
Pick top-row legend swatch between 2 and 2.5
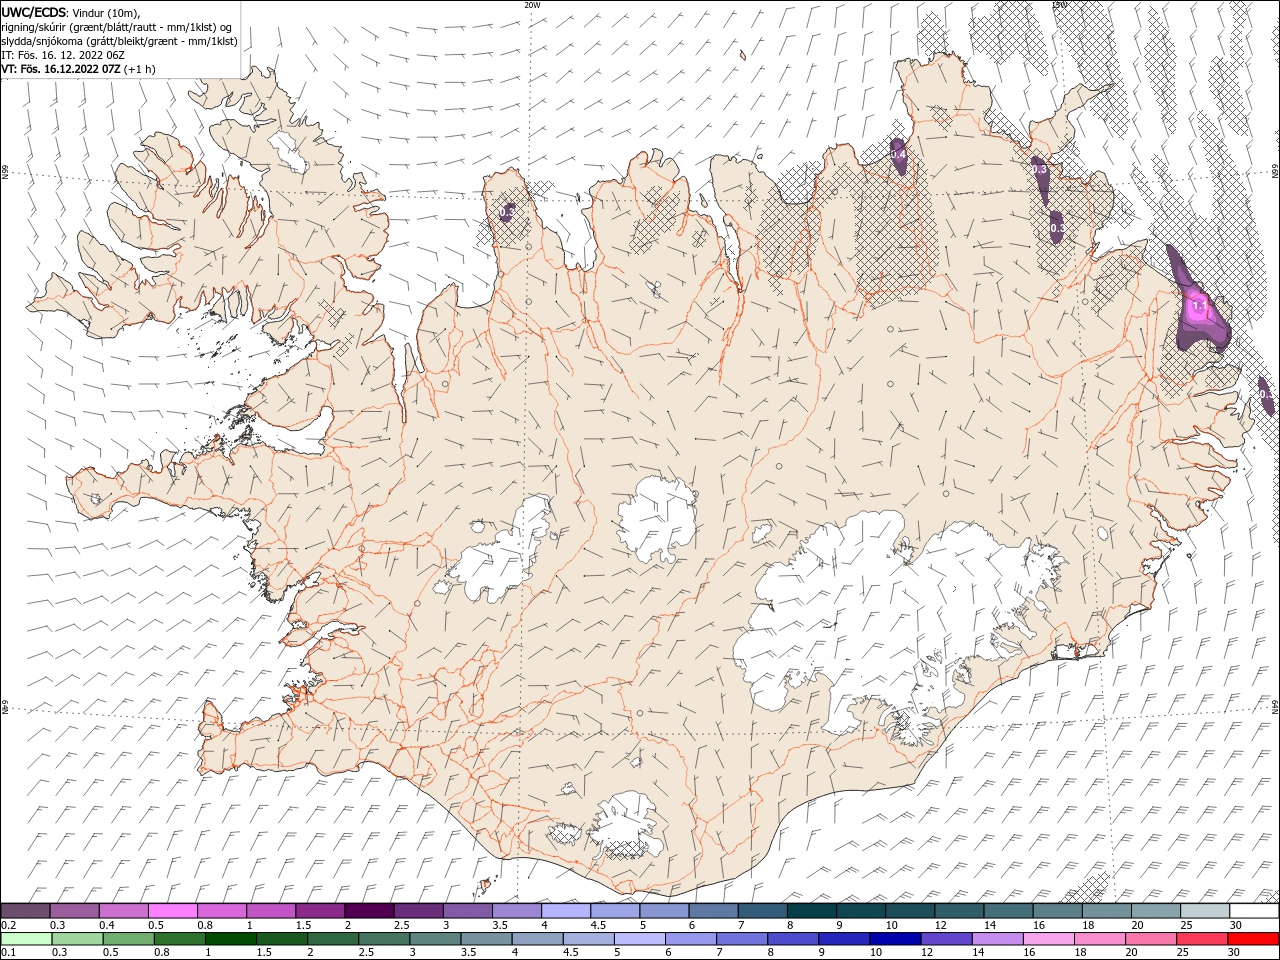click(x=369, y=911)
